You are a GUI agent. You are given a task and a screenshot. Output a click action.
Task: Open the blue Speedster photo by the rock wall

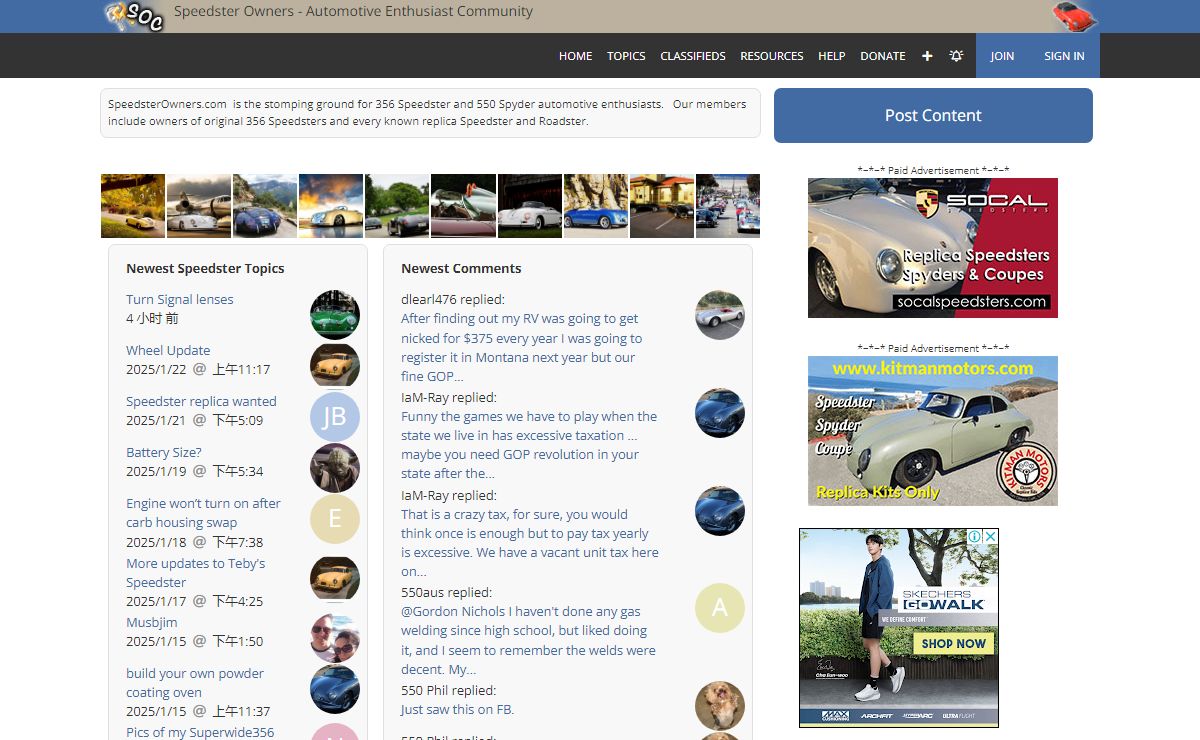(x=596, y=206)
